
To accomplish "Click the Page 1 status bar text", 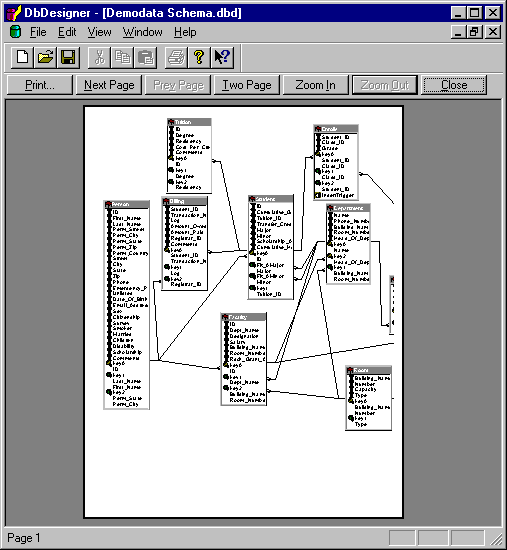I will (24, 538).
